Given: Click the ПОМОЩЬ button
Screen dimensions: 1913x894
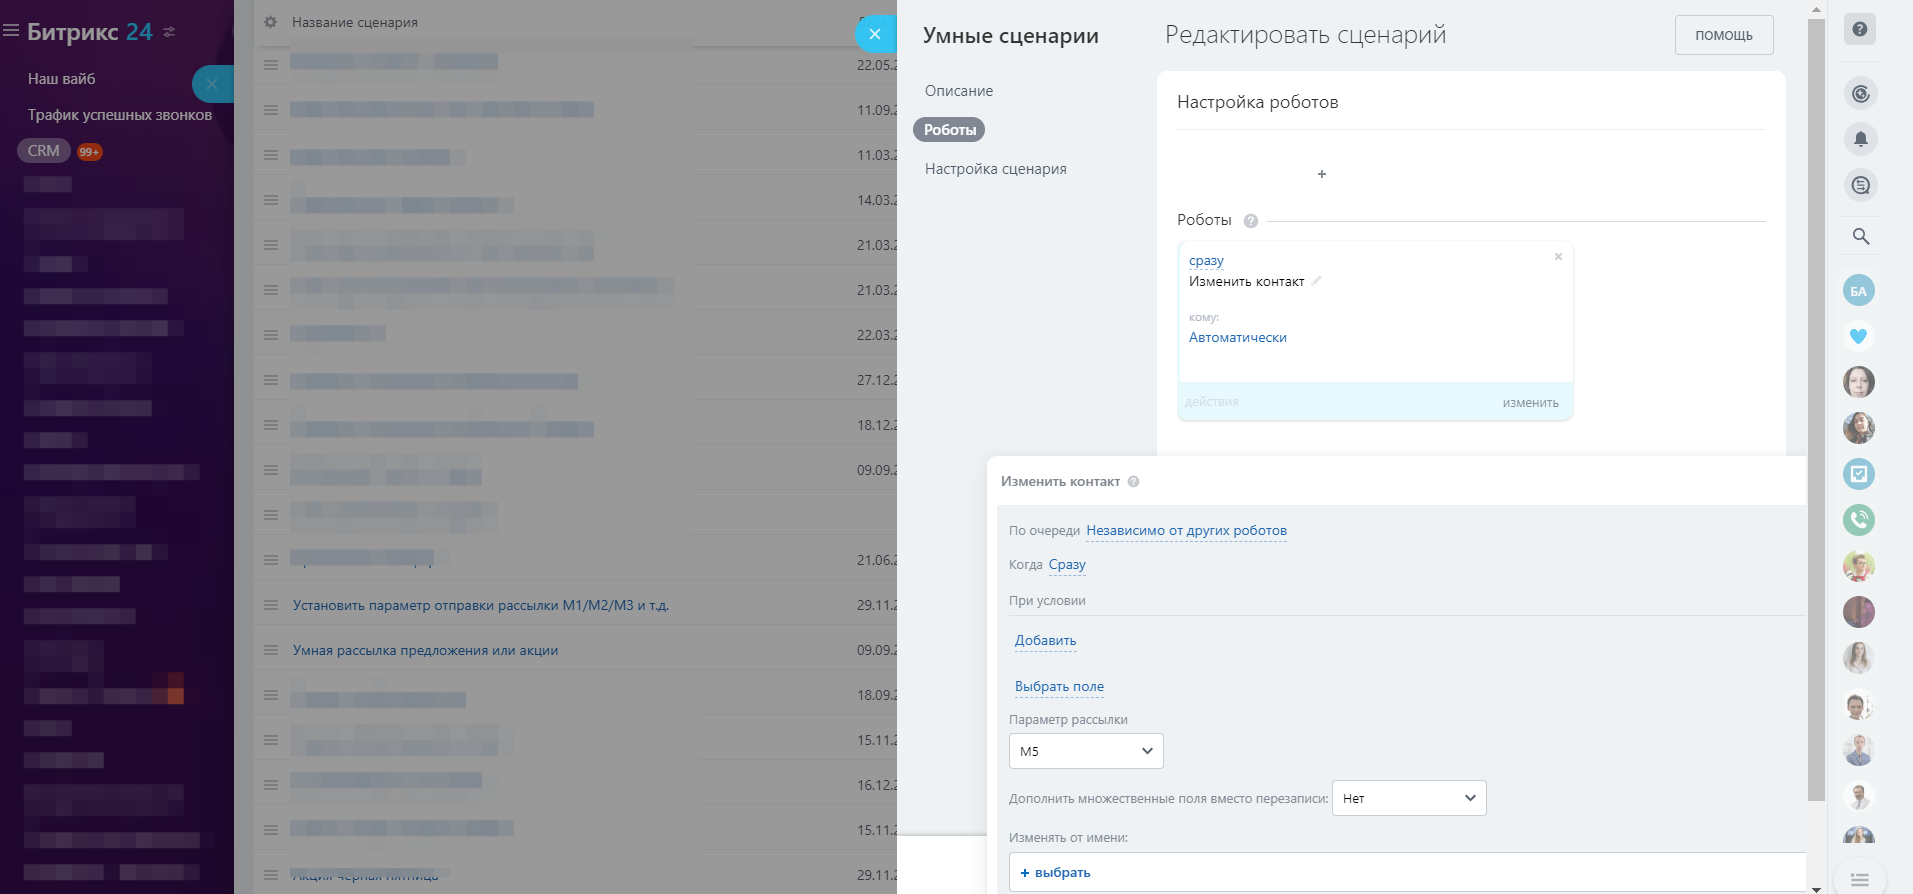Looking at the screenshot, I should point(1723,35).
